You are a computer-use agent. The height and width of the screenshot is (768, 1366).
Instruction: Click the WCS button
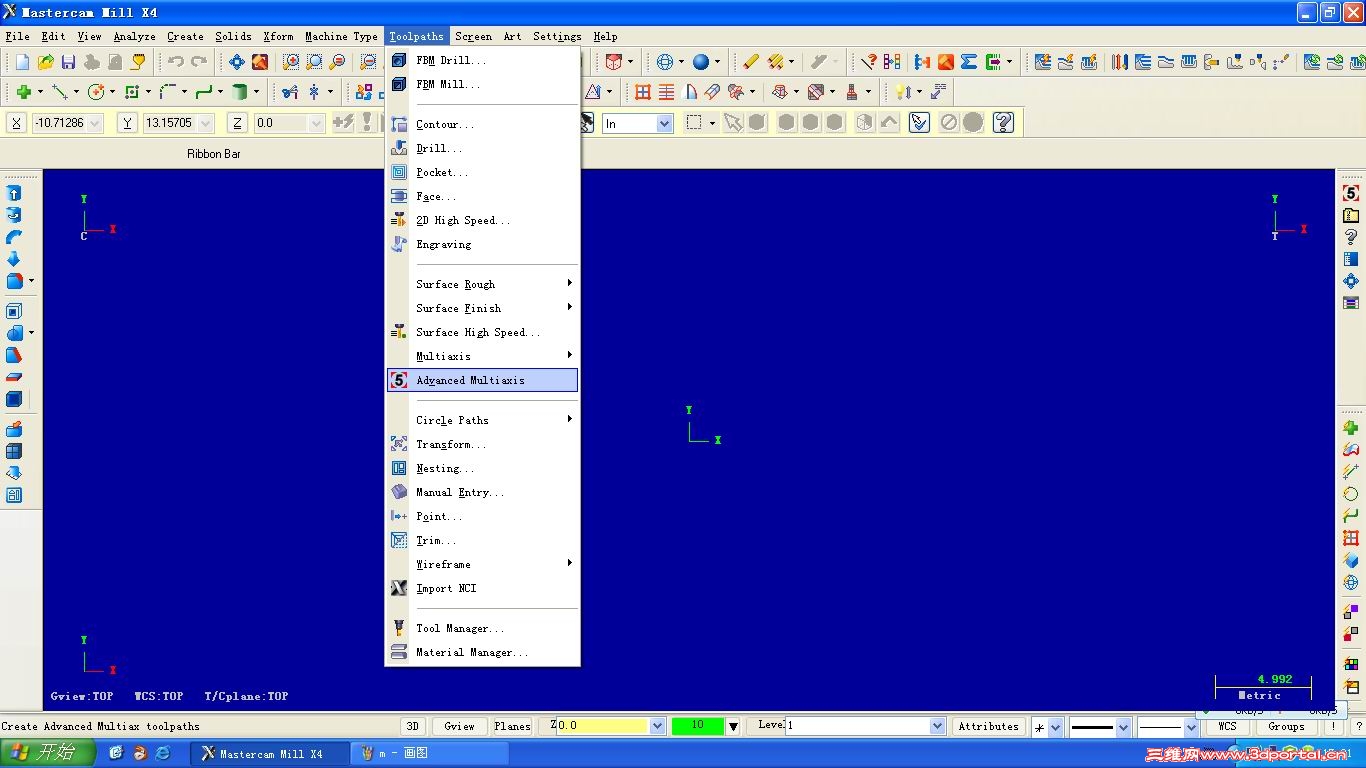pyautogui.click(x=1227, y=726)
